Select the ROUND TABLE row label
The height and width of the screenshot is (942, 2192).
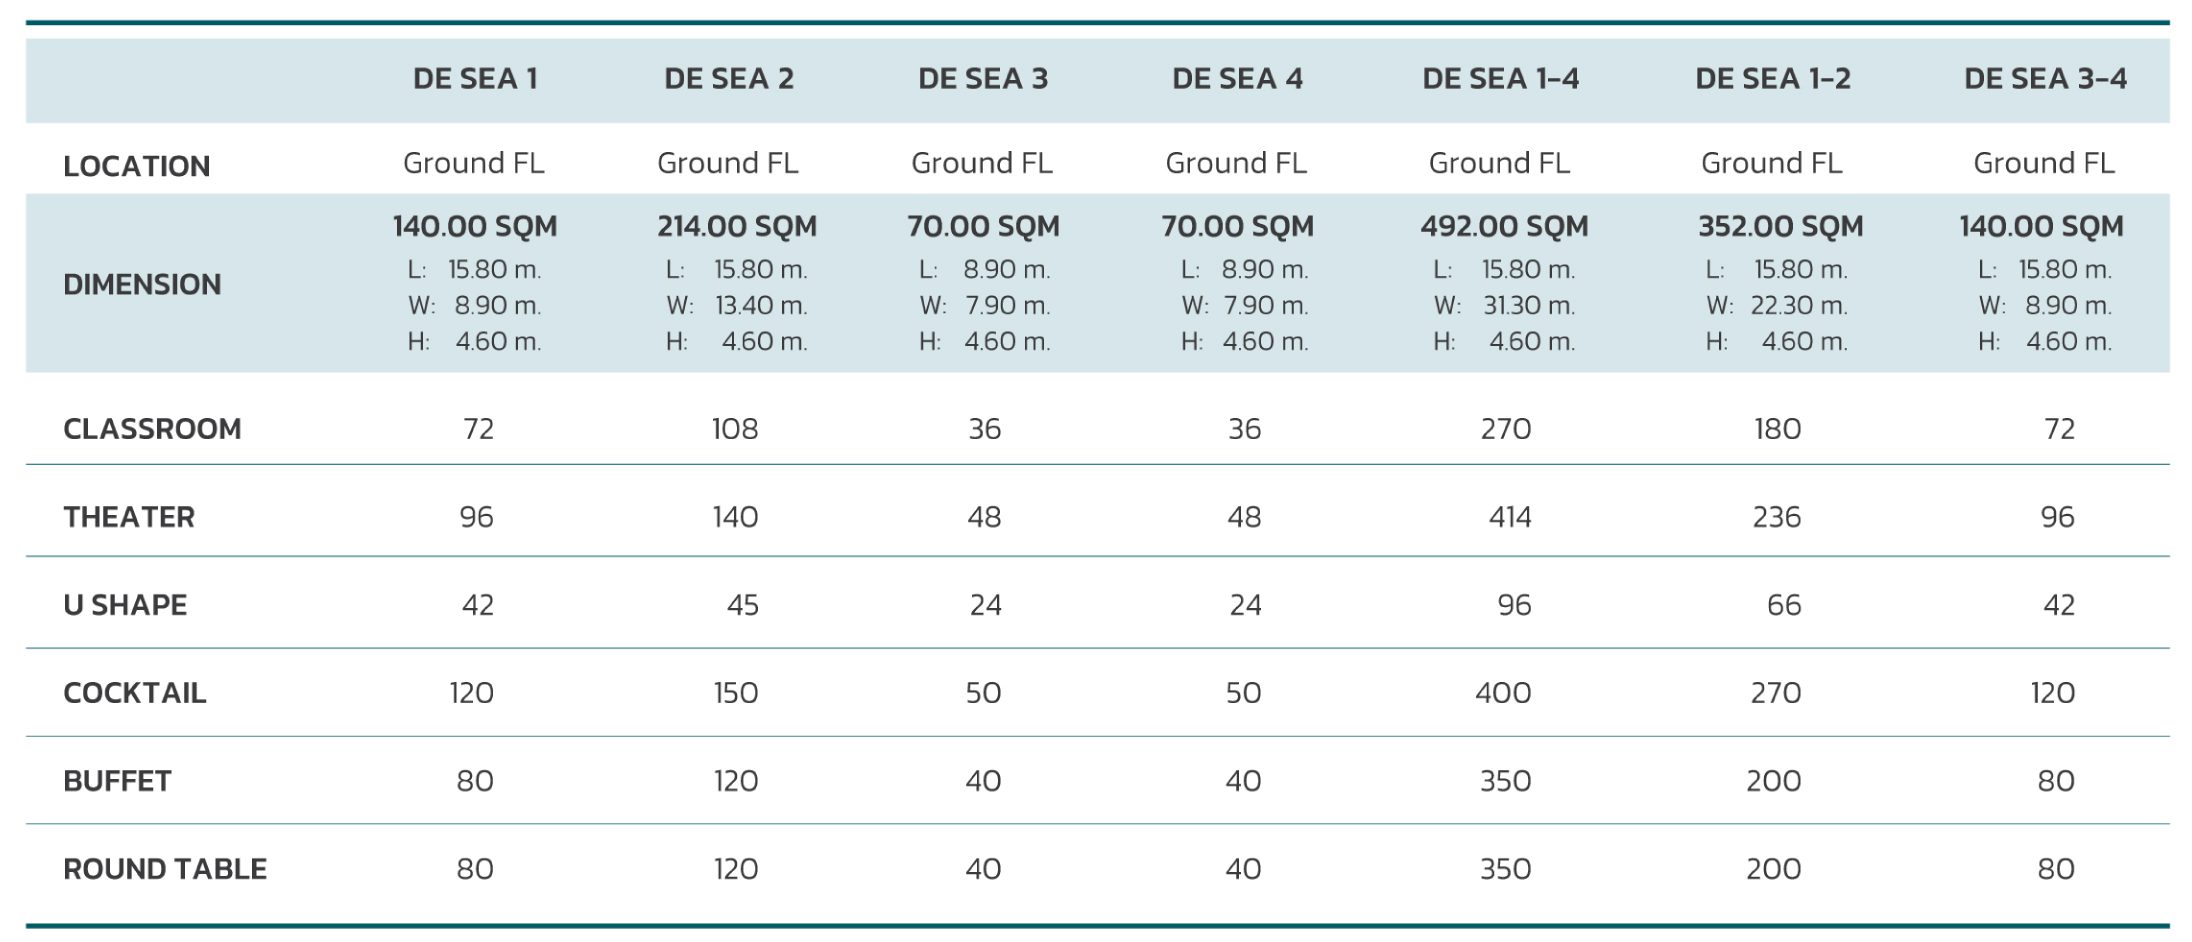pos(165,869)
